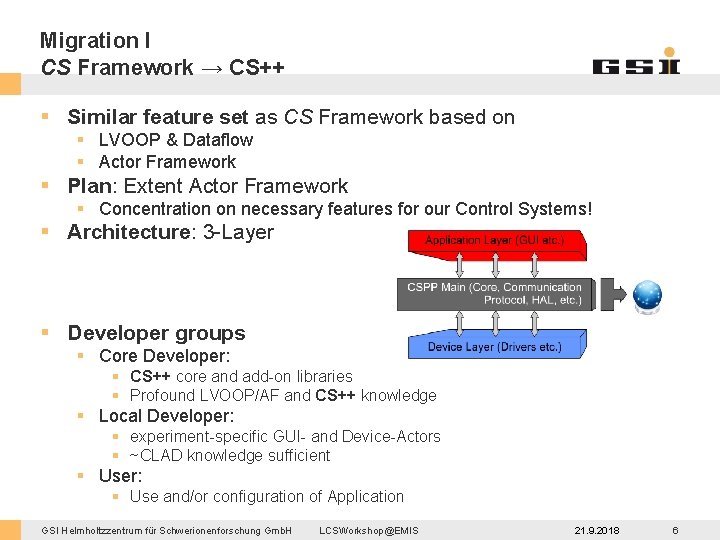
Task: Click the 'LVOOP & Dataflow' bullet
Action: [x=176, y=140]
